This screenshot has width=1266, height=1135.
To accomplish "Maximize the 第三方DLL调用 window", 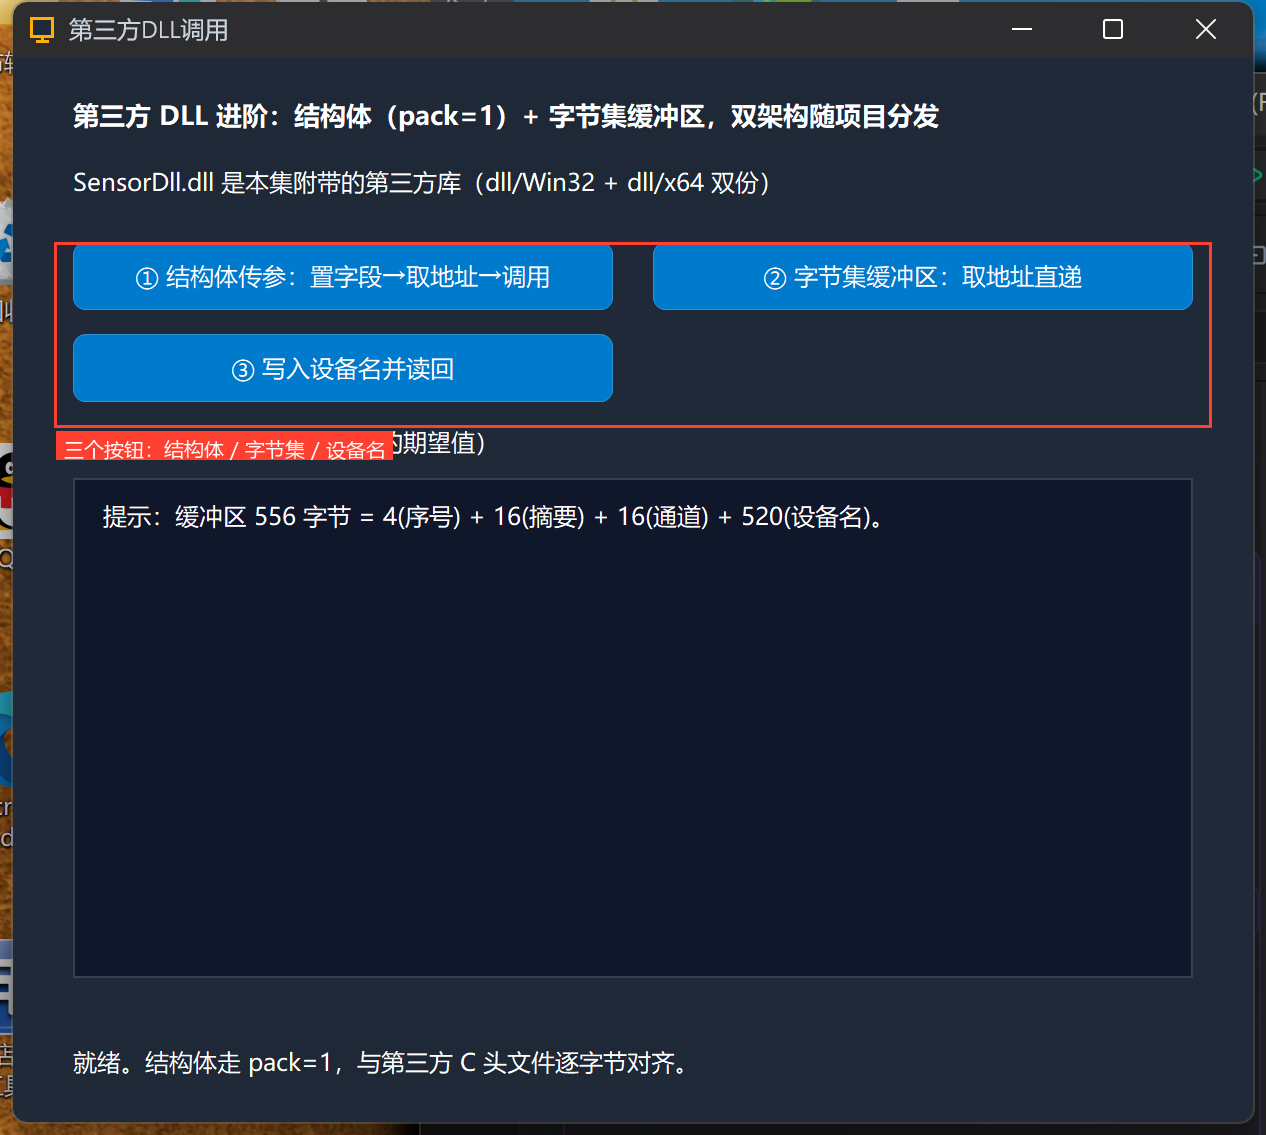I will 1113,29.
